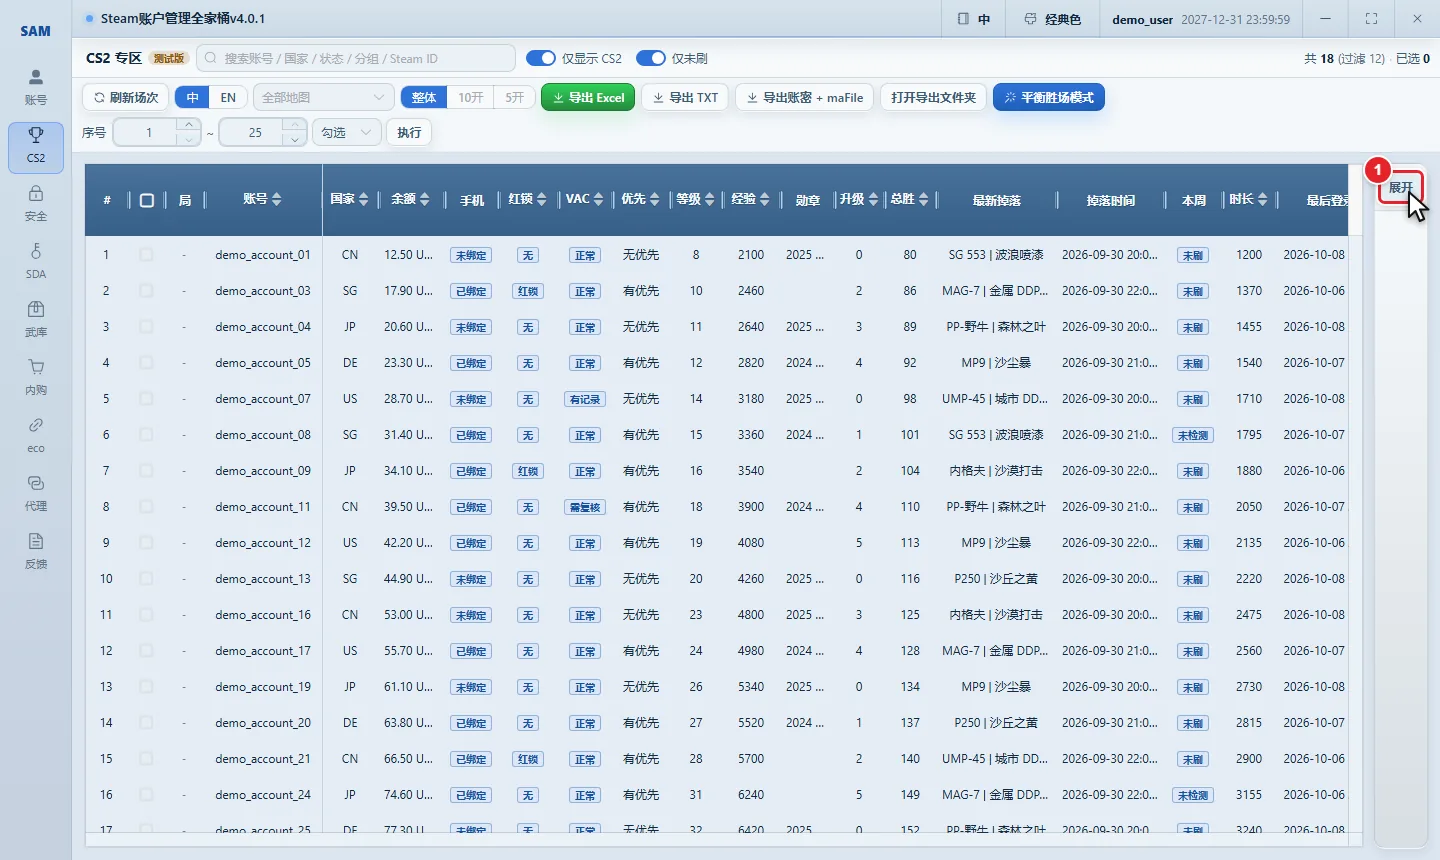Click the green 导出 Excel button
The width and height of the screenshot is (1440, 860).
(x=588, y=97)
